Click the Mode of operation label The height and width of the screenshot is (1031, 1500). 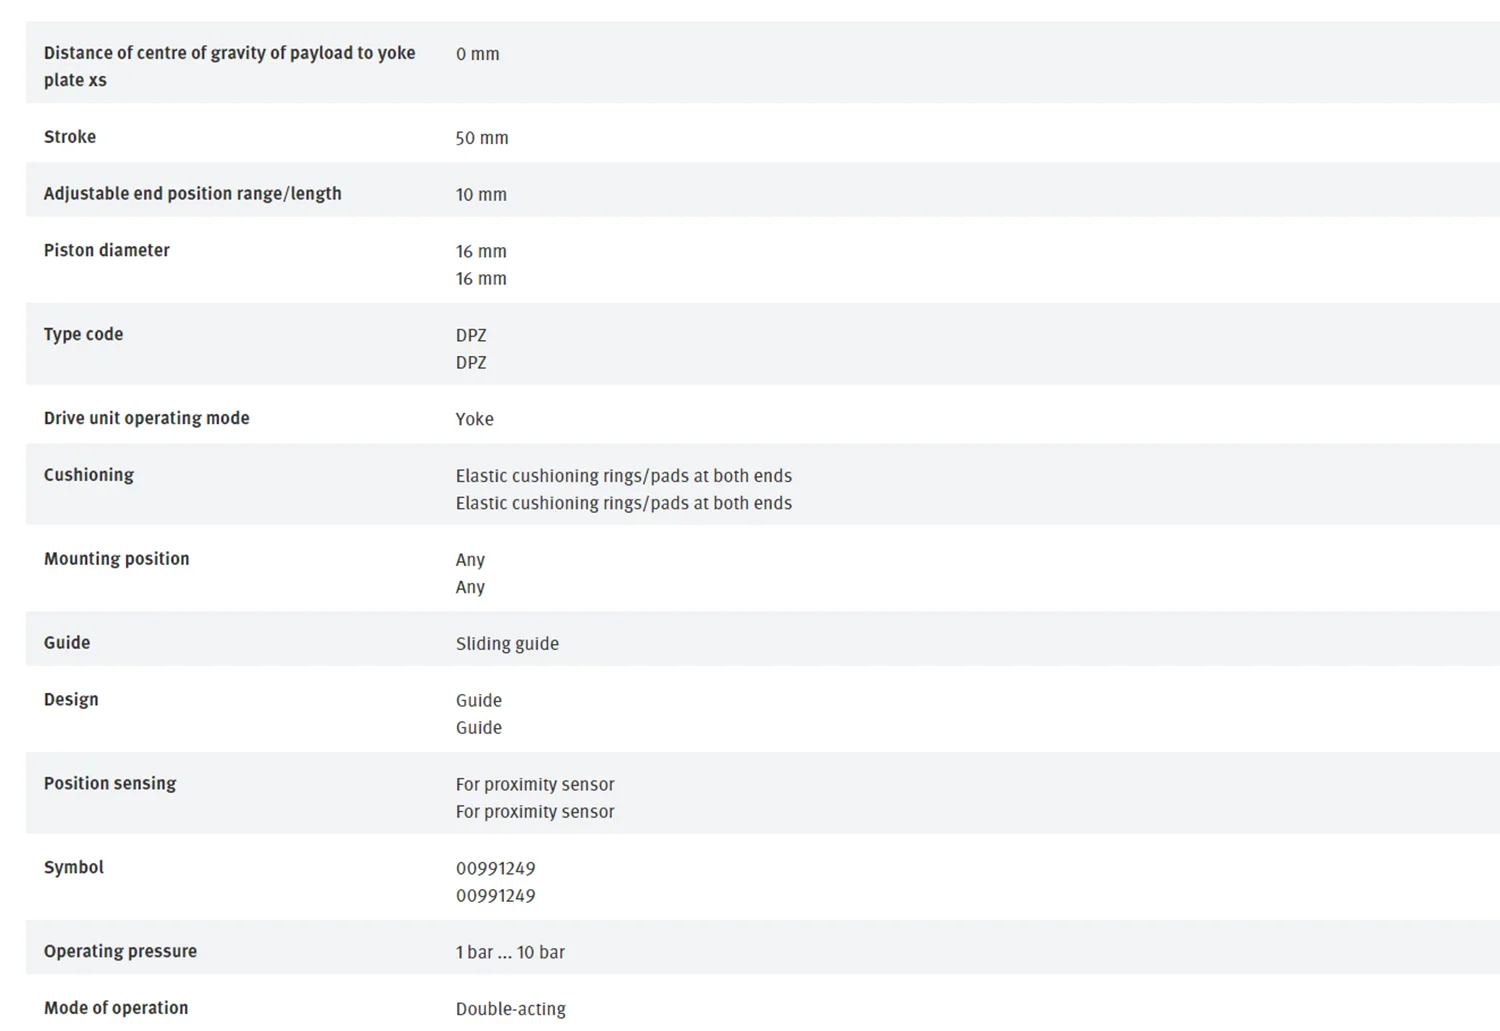[116, 1008]
